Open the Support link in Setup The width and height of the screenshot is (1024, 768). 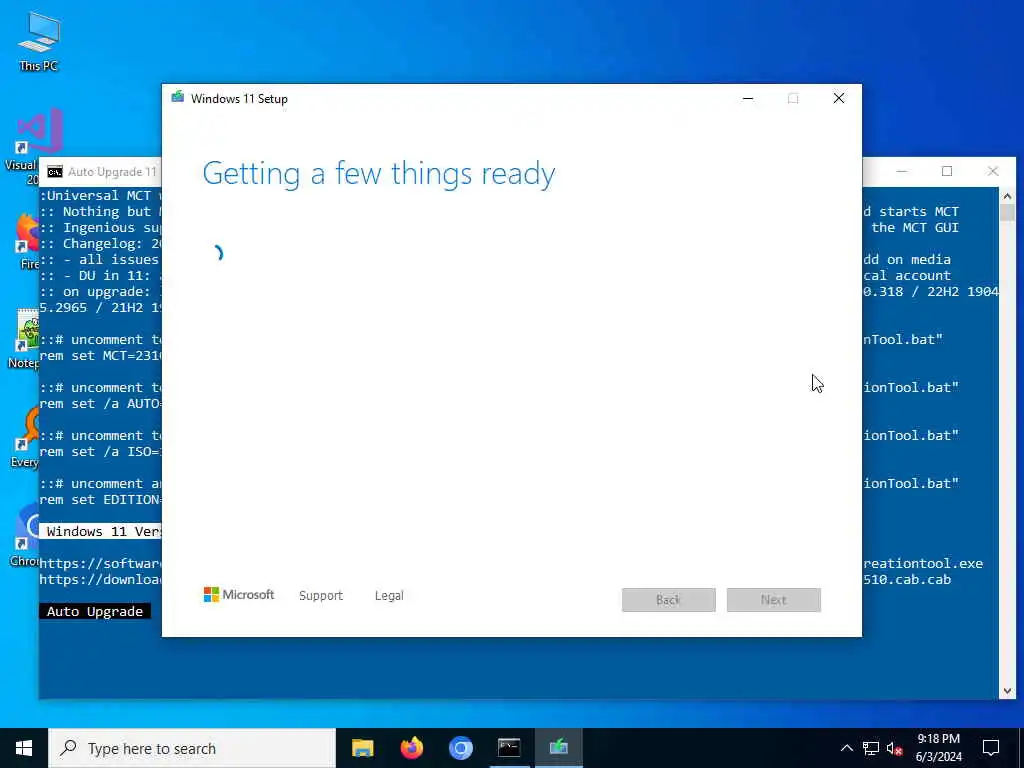(x=321, y=596)
